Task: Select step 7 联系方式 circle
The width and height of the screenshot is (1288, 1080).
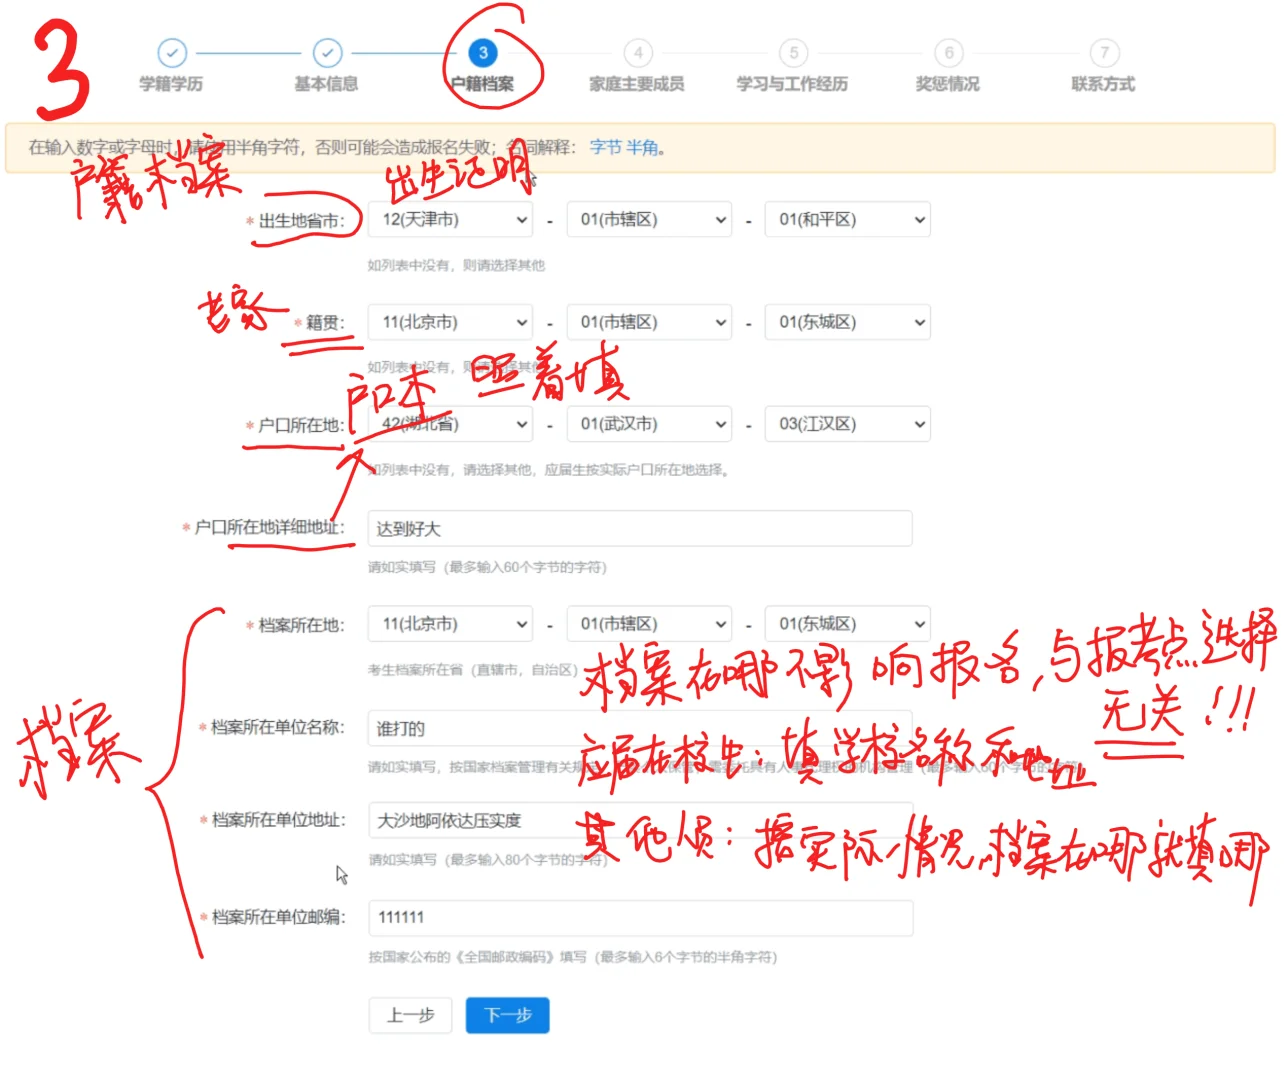Action: 1104,53
